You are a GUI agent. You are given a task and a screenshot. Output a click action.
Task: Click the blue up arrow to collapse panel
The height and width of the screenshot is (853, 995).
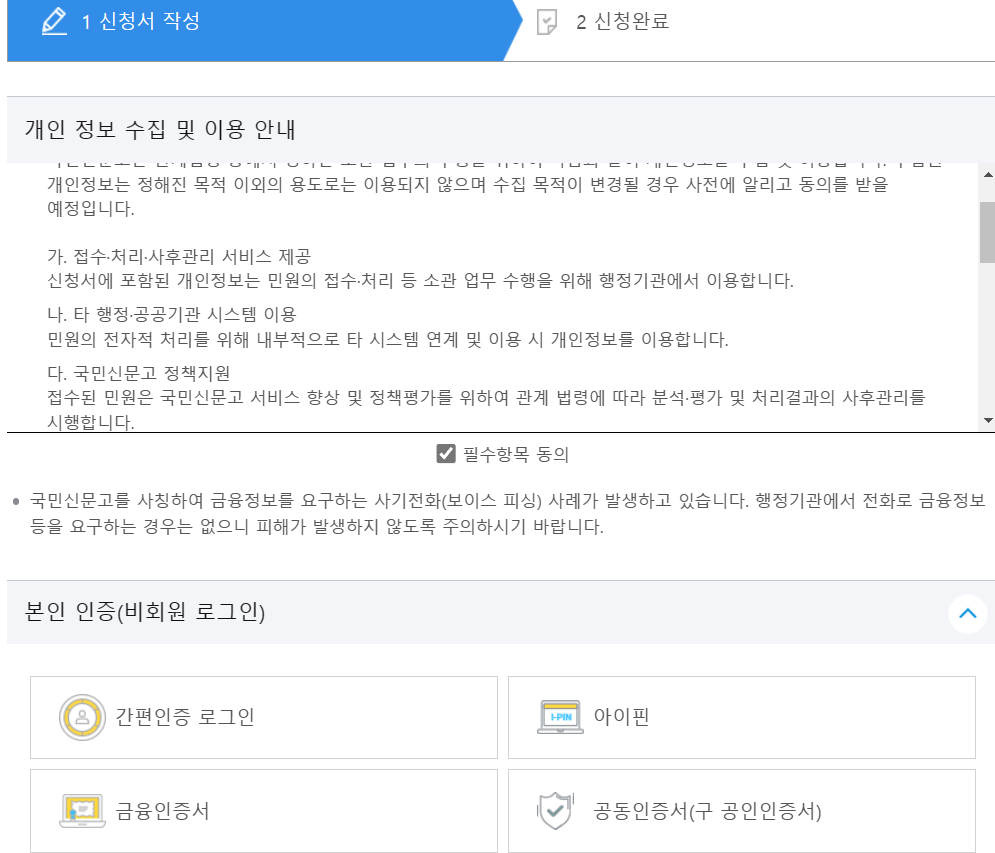pyautogui.click(x=967, y=615)
